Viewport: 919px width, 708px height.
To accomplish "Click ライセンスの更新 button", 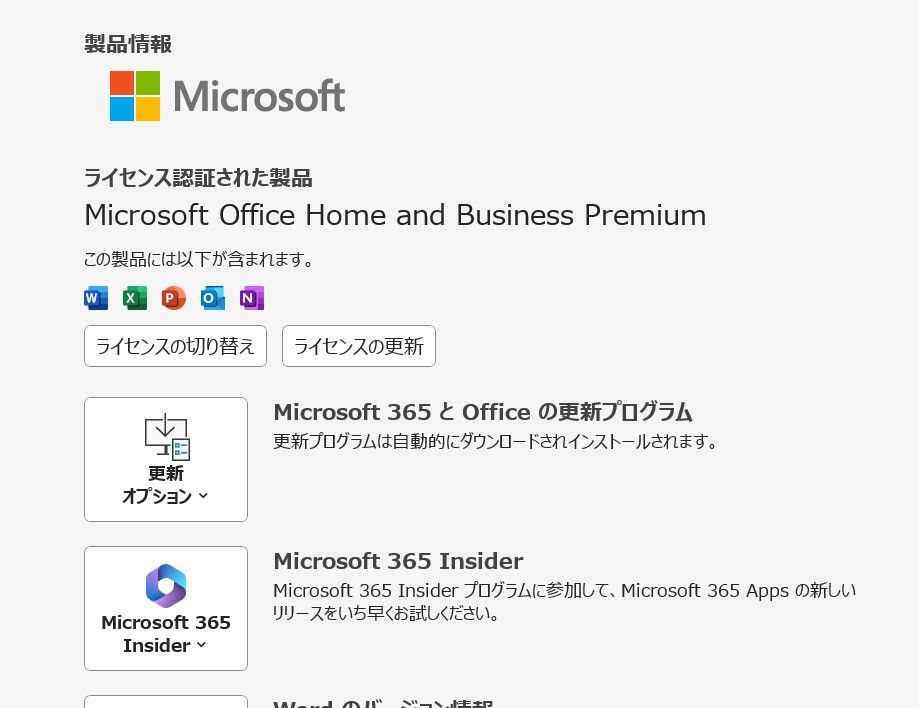I will pyautogui.click(x=359, y=346).
